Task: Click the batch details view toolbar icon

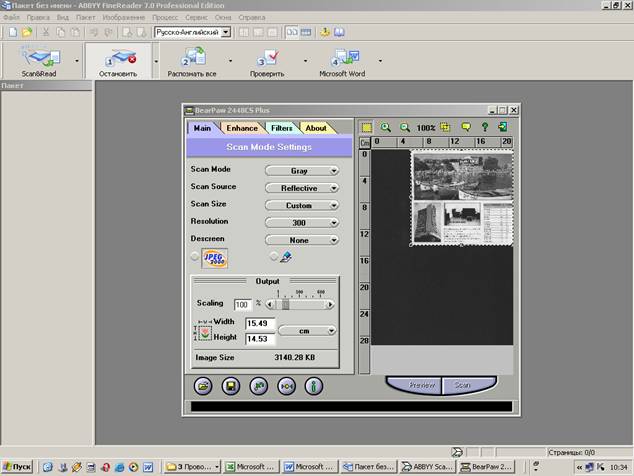Action: (x=306, y=32)
